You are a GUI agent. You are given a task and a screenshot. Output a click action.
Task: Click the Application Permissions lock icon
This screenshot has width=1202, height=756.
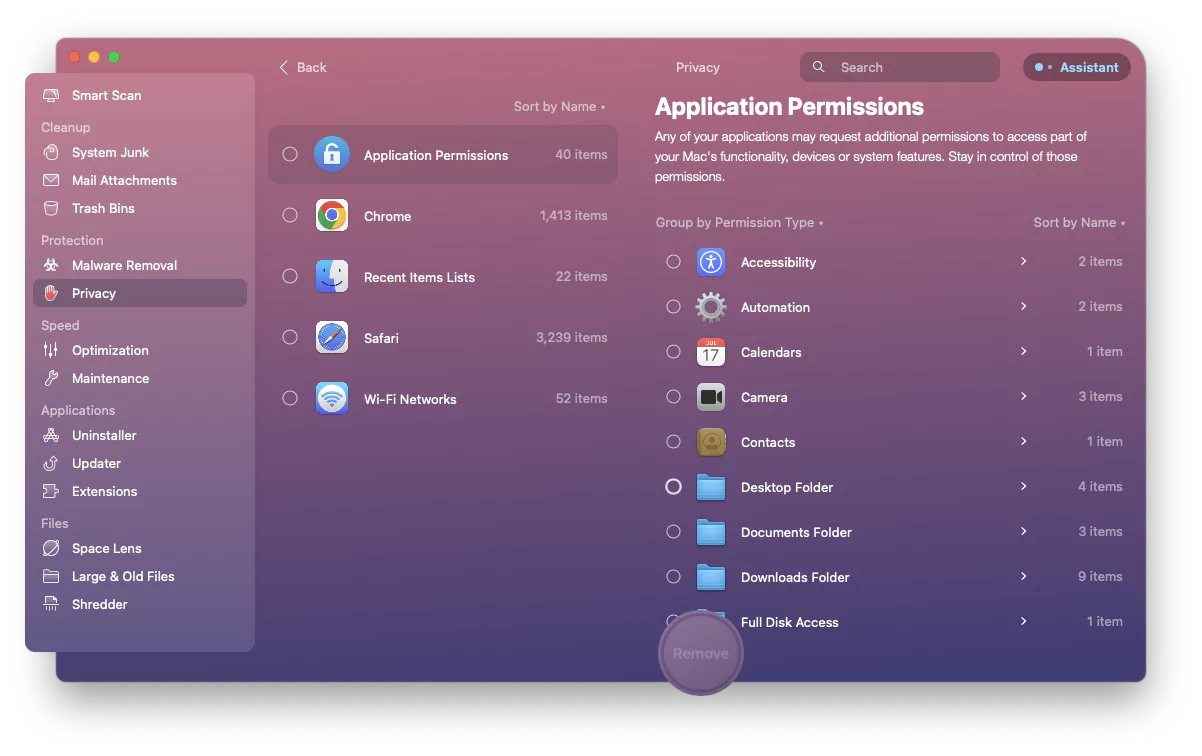332,154
